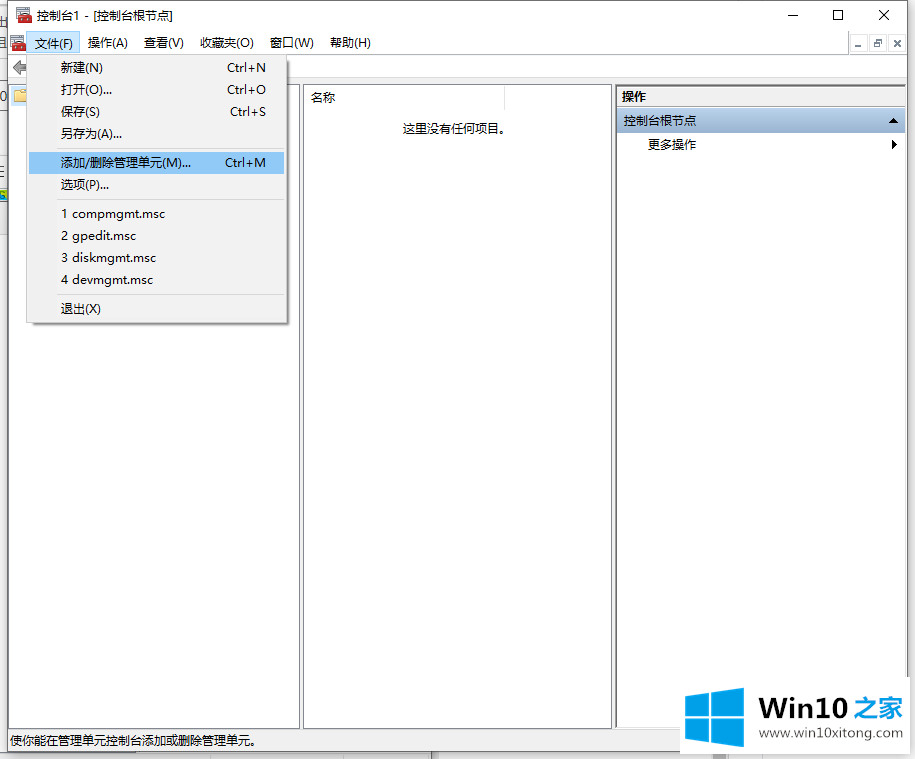Open recent file 2 gpedit.msc
Image resolution: width=915 pixels, height=759 pixels.
coord(156,236)
